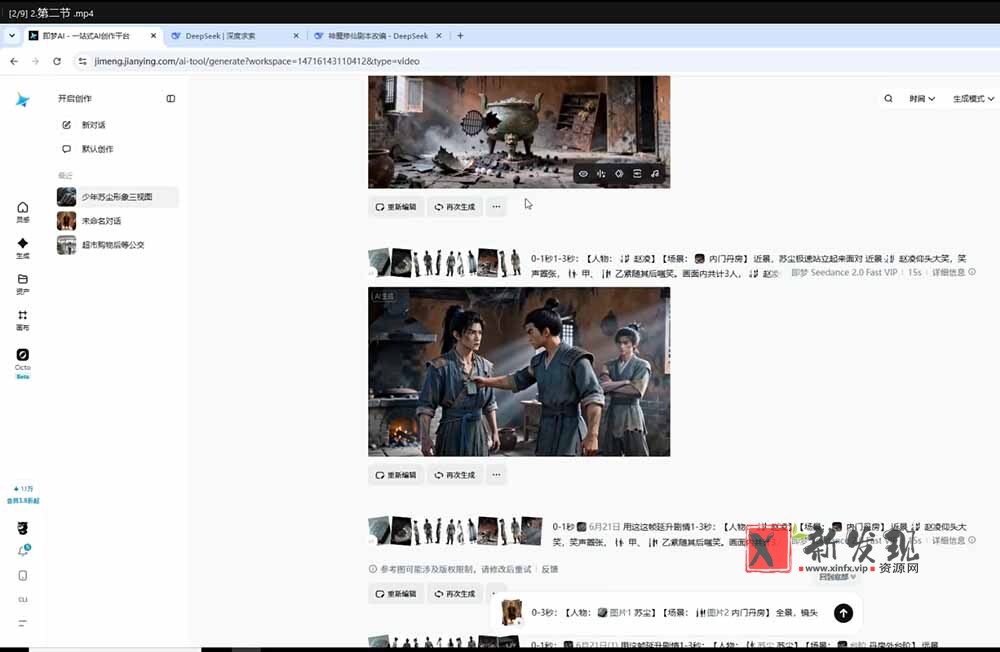Click 重新编辑 under the cauldron video
The image size is (1000, 652).
click(395, 207)
